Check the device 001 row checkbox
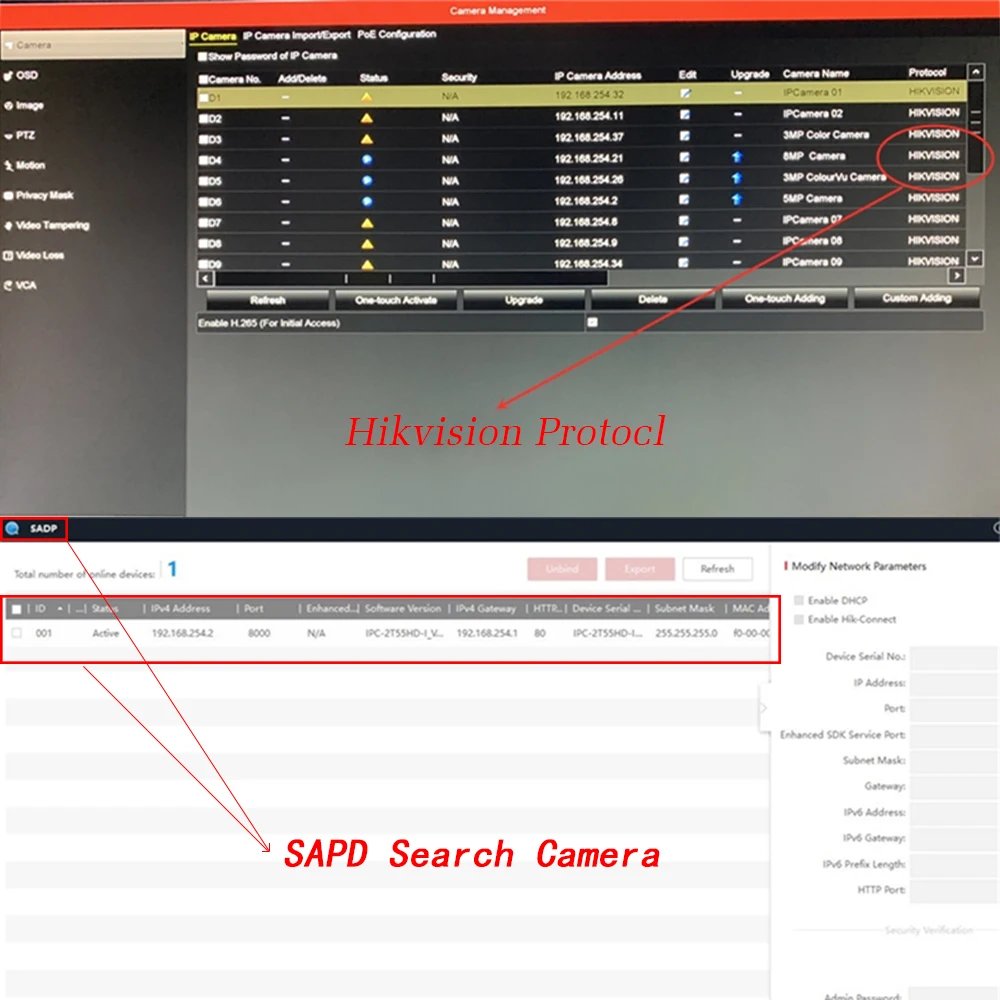This screenshot has height=1000, width=1000. (x=17, y=633)
